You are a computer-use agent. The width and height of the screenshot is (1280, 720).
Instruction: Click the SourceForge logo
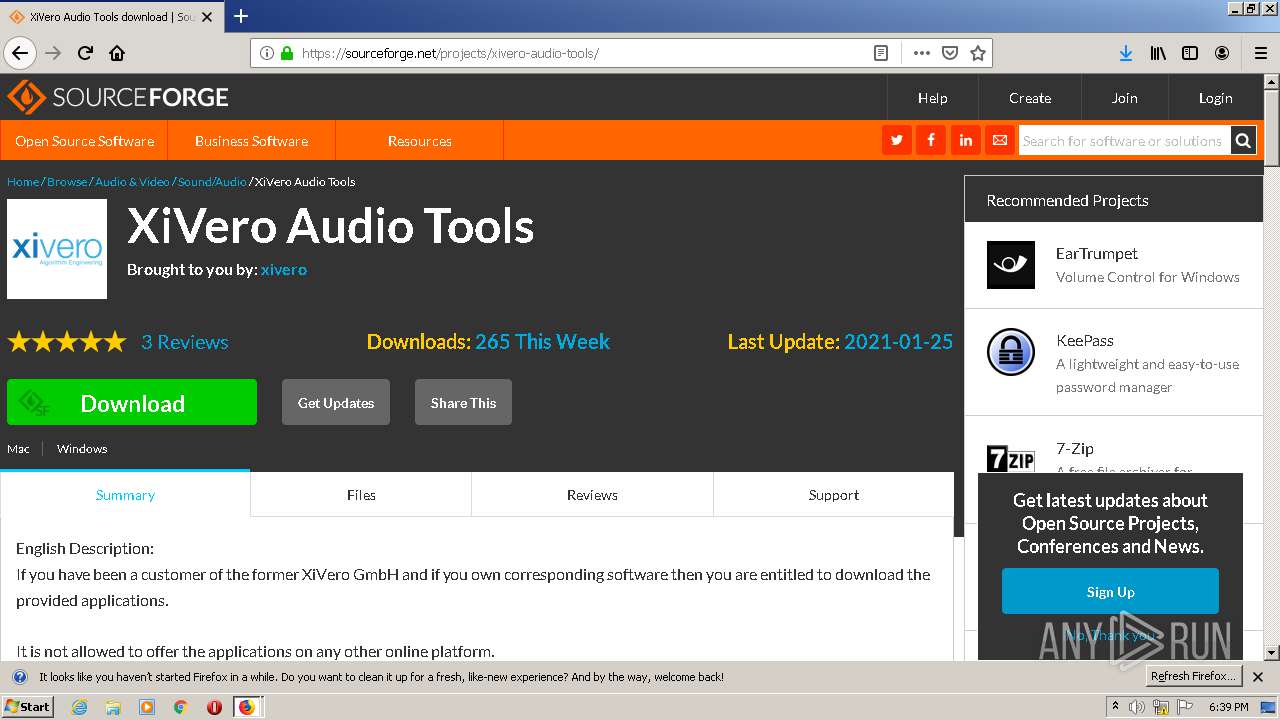click(118, 97)
